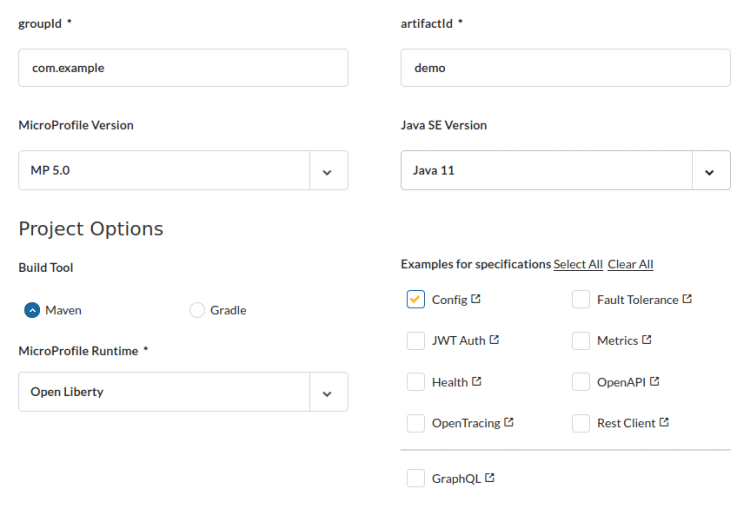This screenshot has height=515, width=750.
Task: Click the GraphQL label text
Action: pos(456,479)
